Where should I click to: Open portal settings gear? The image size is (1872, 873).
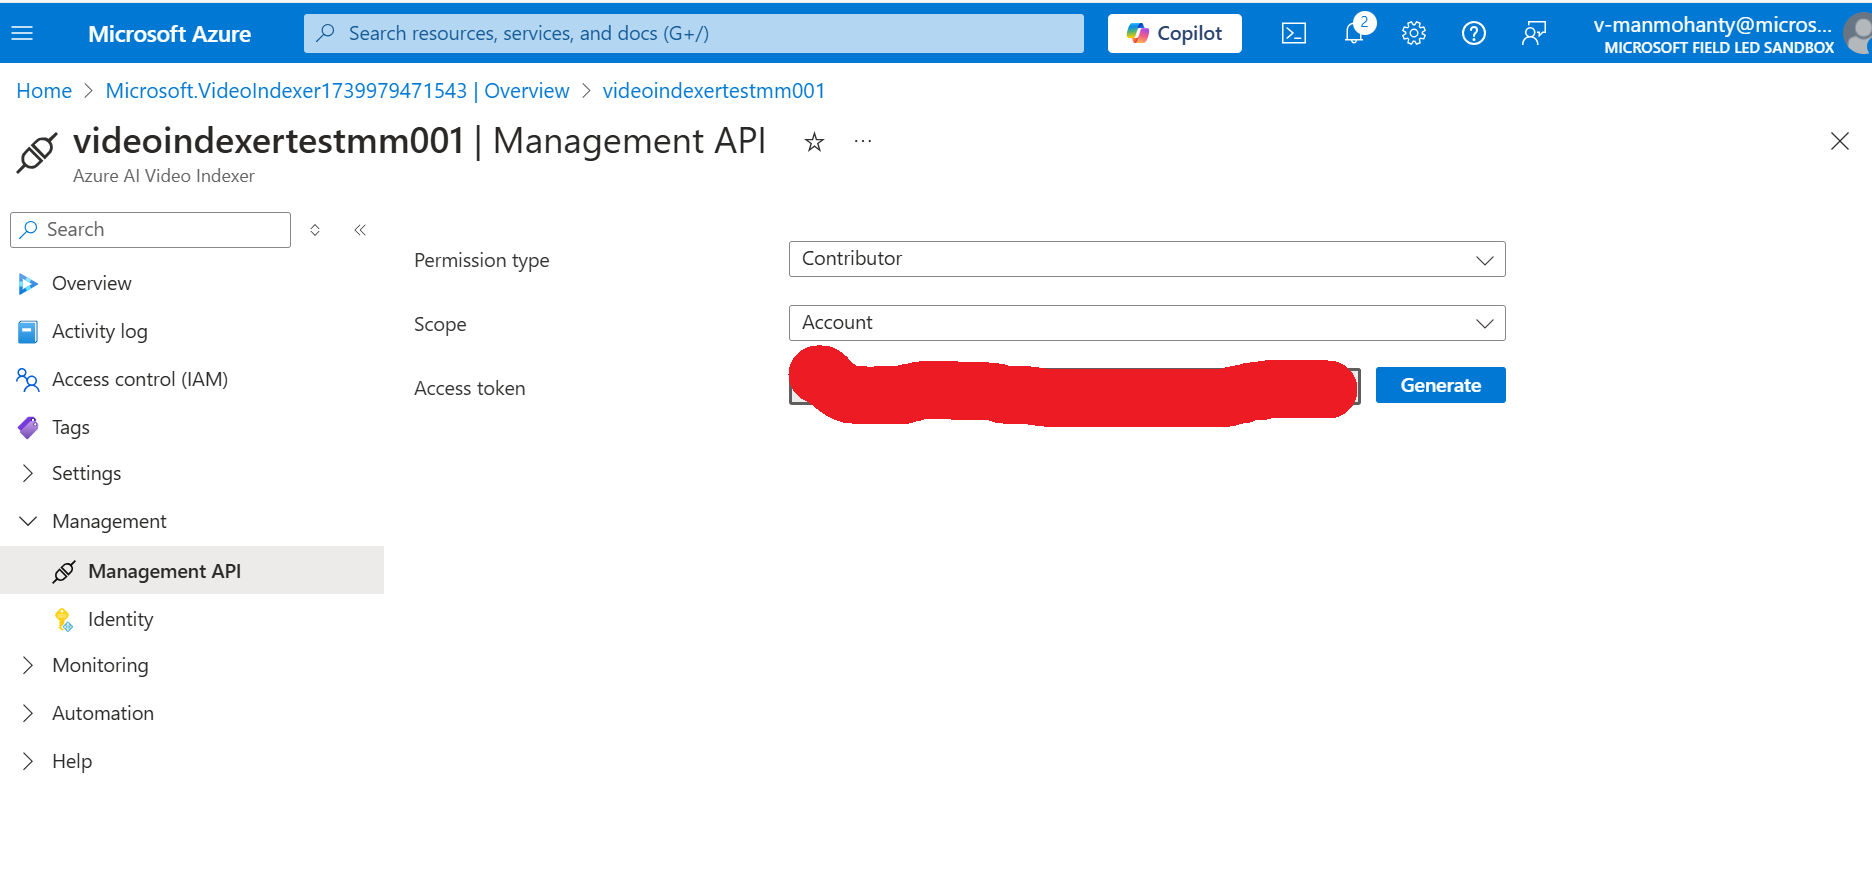click(1413, 33)
